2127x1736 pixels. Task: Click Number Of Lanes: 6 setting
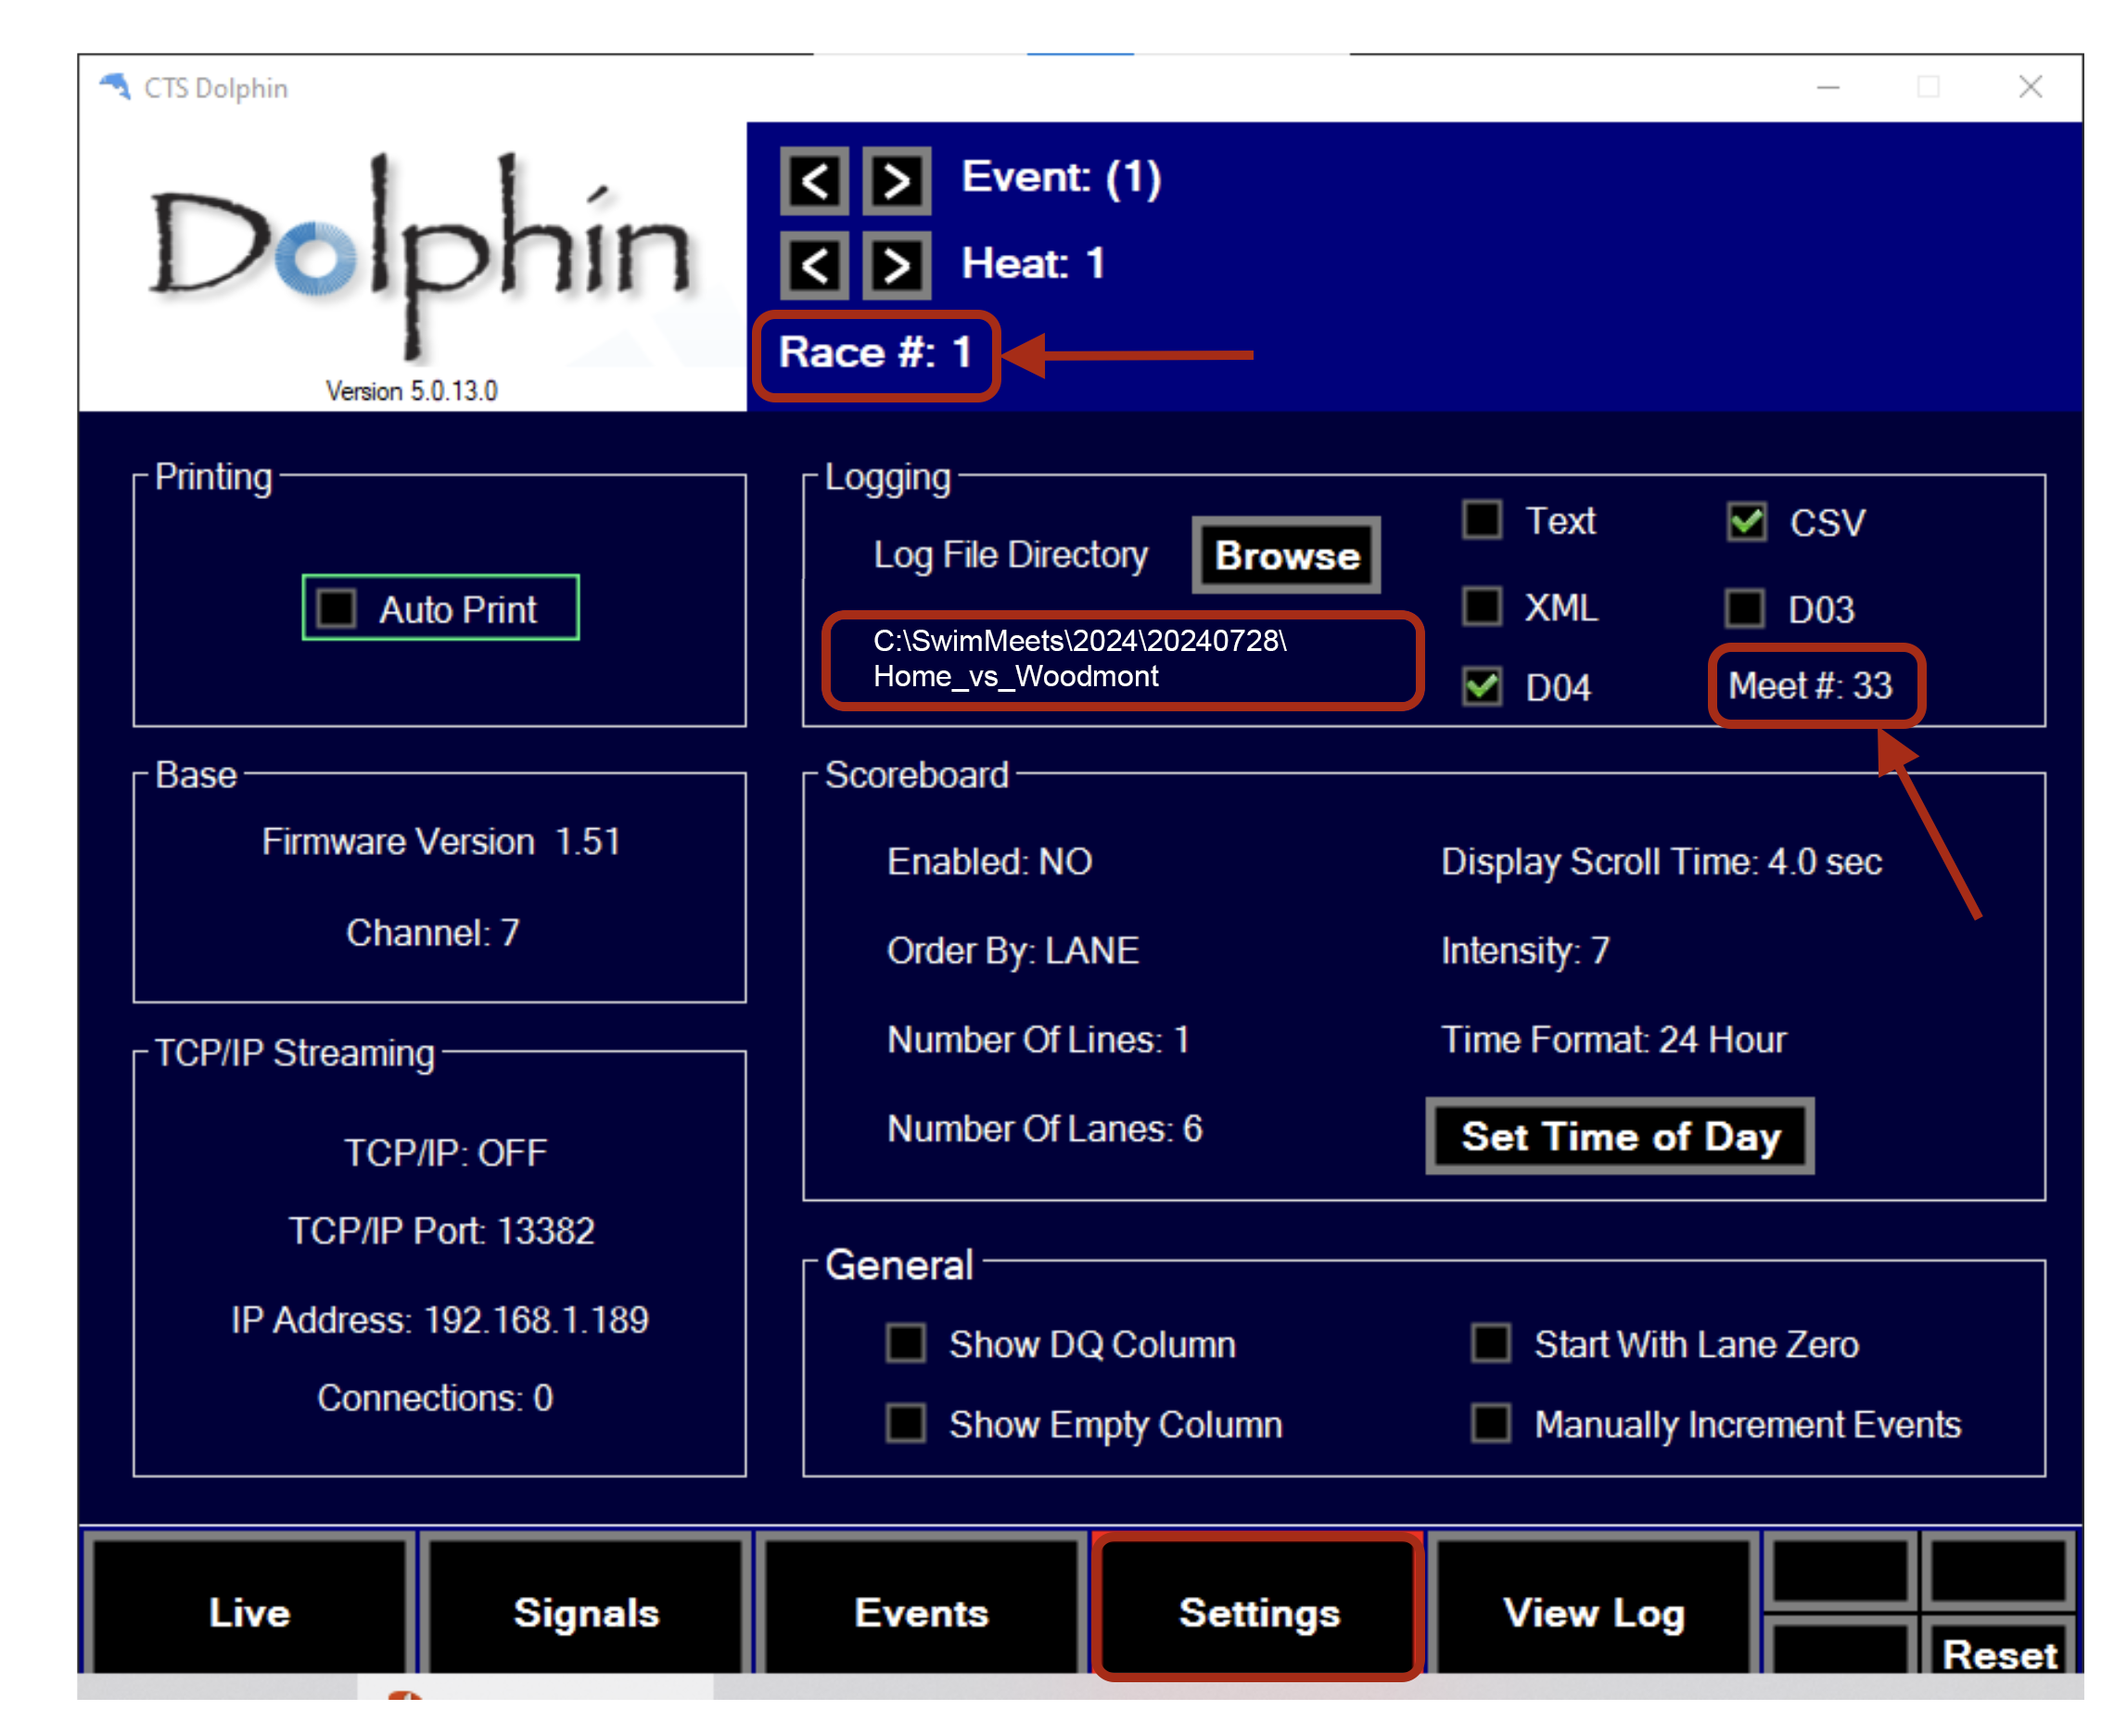(1045, 1129)
